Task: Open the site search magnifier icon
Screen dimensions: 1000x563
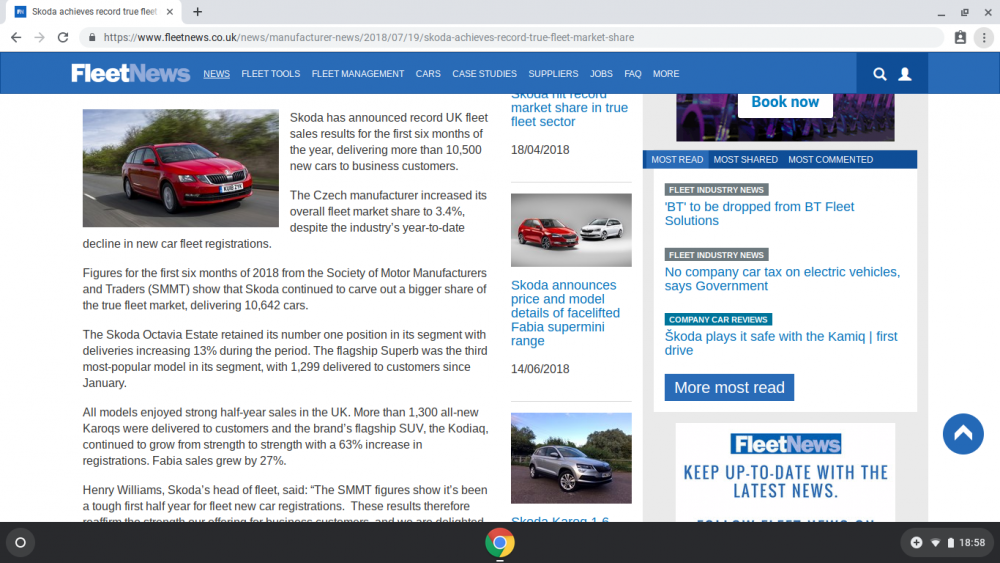Action: point(879,74)
